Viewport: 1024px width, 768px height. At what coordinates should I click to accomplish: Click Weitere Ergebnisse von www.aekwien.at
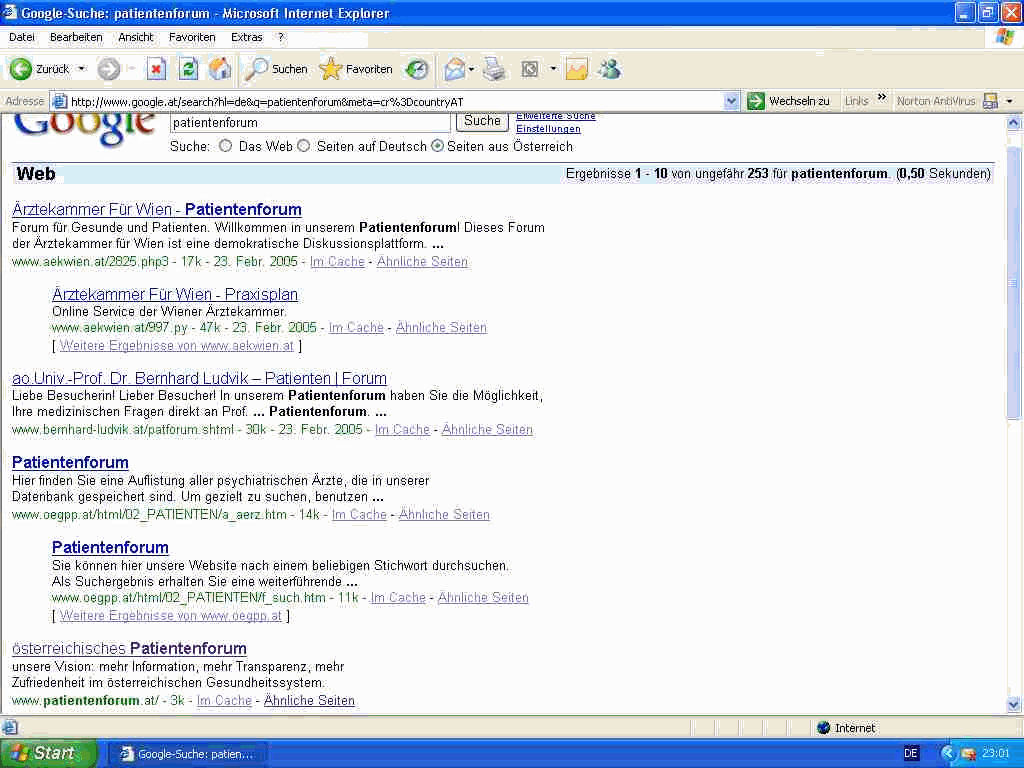[176, 345]
